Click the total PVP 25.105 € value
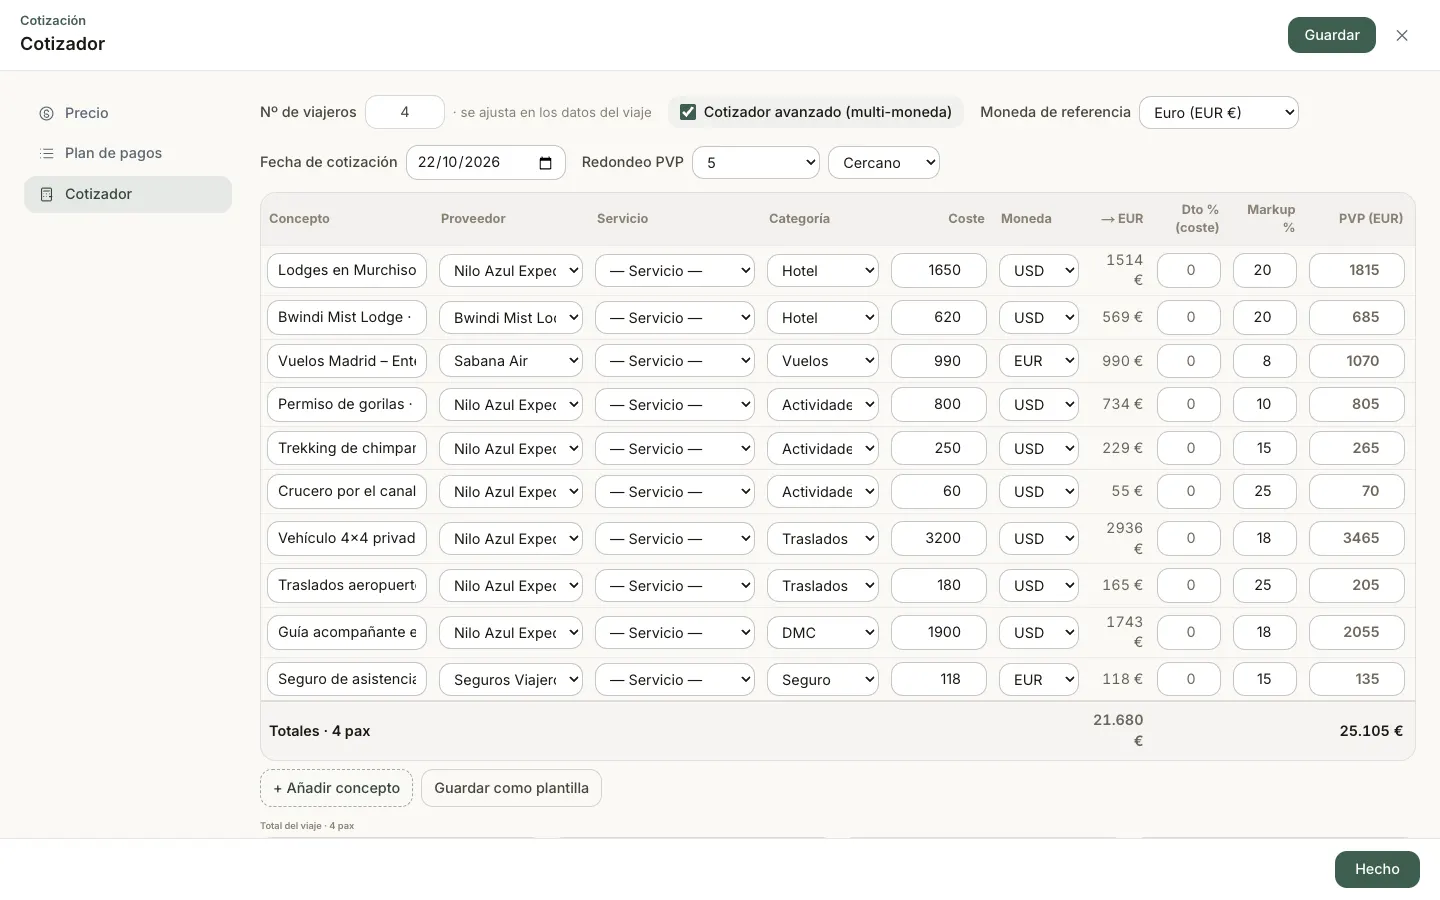This screenshot has height=900, width=1440. pos(1371,731)
